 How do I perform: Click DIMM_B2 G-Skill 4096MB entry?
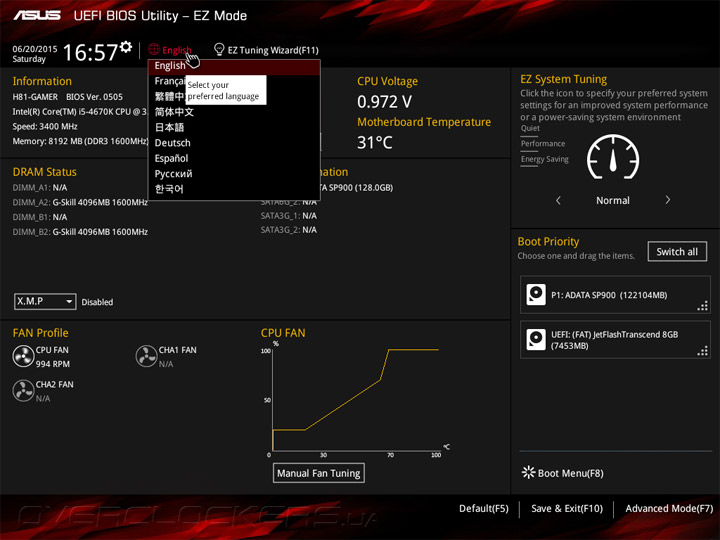[x=80, y=232]
